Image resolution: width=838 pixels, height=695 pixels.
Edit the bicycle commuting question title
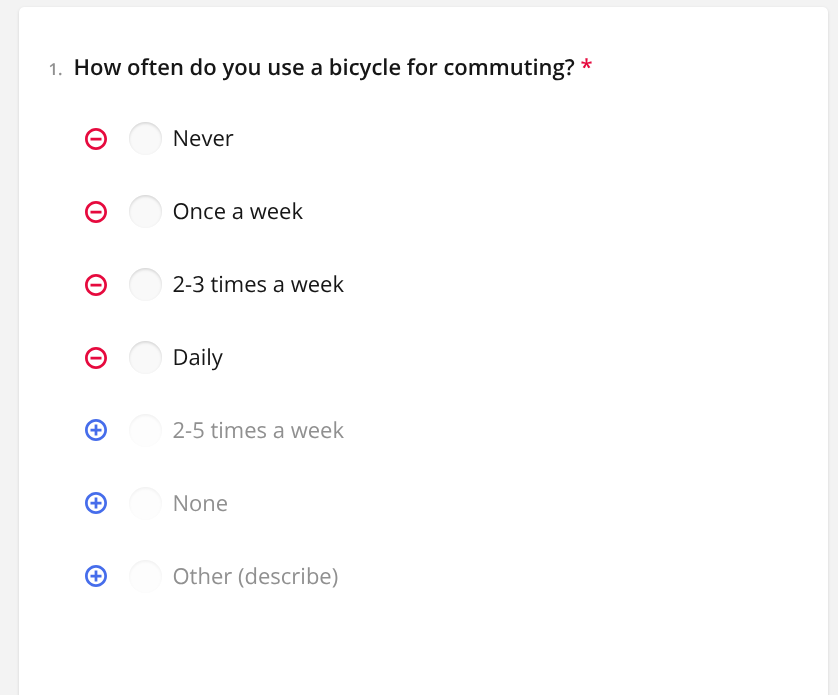(x=323, y=68)
